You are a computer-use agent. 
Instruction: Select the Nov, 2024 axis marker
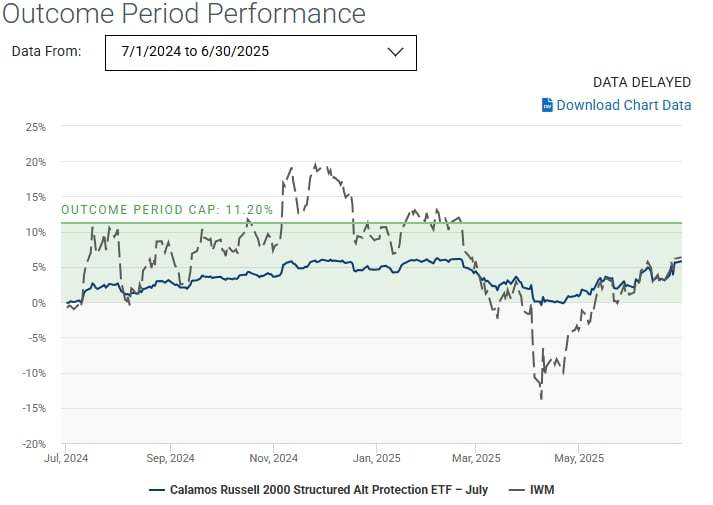pos(273,458)
